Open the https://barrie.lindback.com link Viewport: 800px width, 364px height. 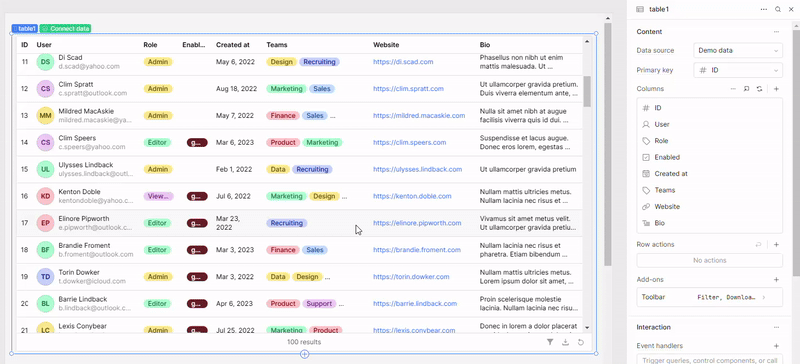[x=415, y=304]
